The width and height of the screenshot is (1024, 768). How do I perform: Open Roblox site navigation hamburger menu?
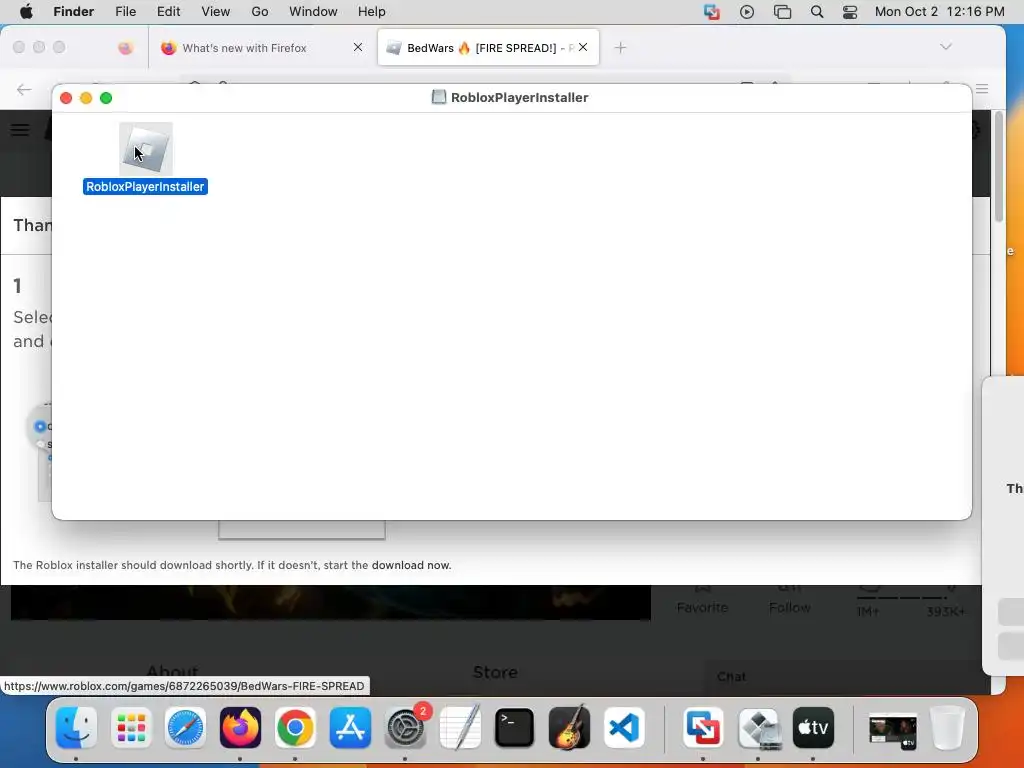pyautogui.click(x=20, y=129)
